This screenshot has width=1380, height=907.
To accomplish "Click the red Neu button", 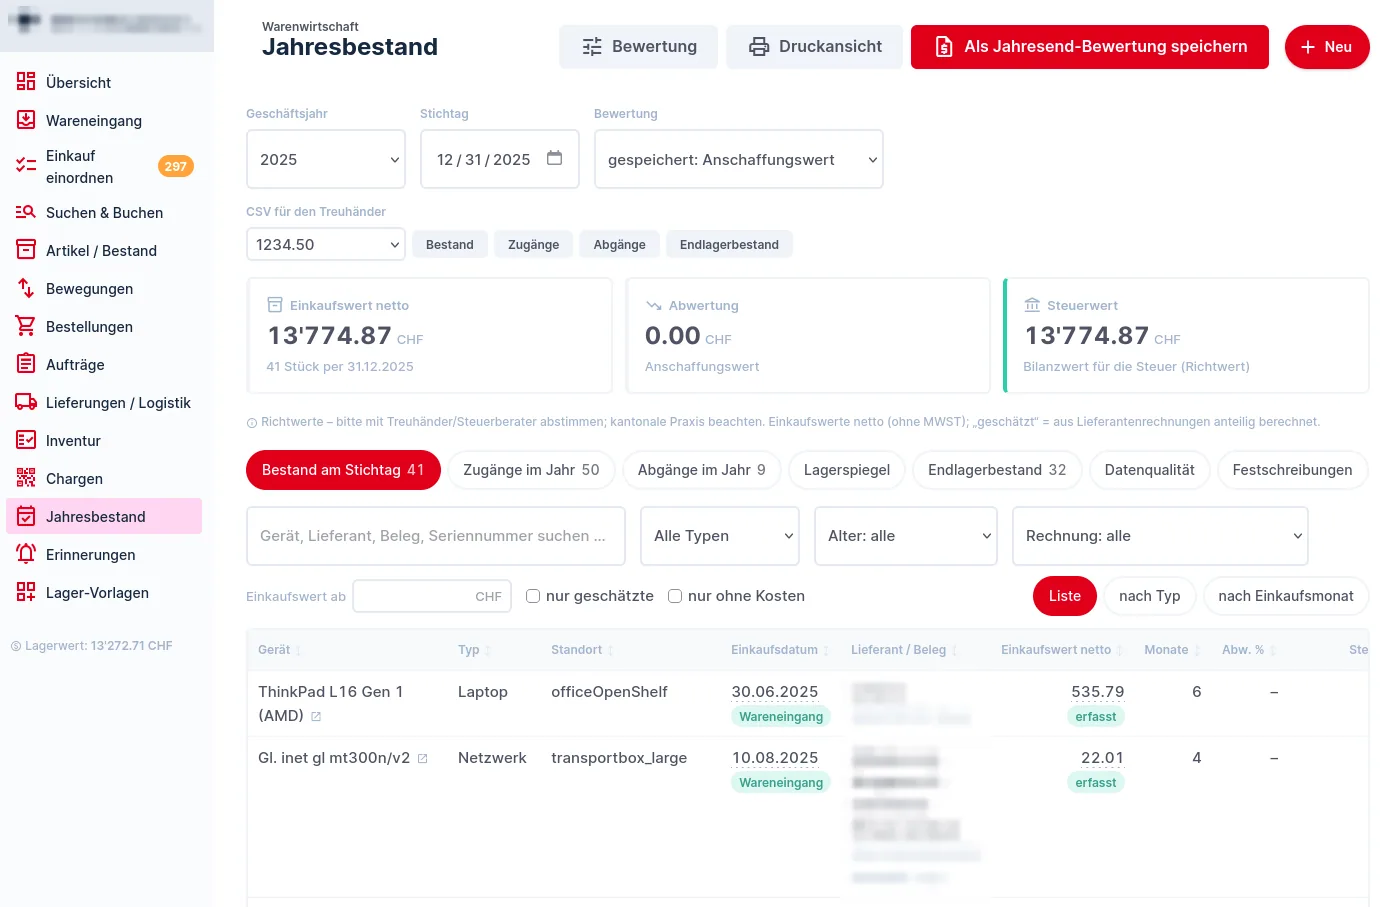I will pyautogui.click(x=1327, y=47).
